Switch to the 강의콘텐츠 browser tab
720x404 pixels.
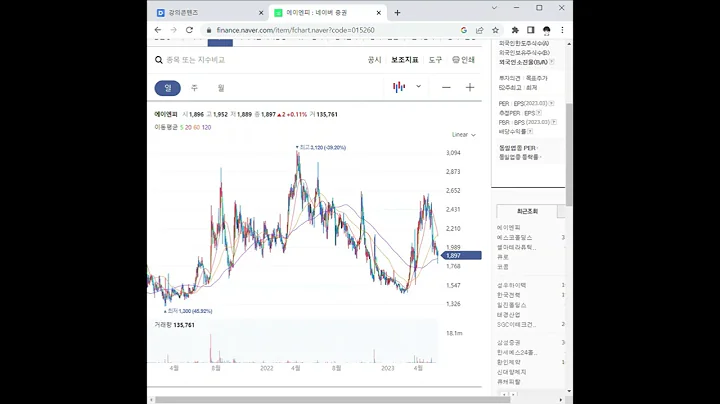pos(210,13)
